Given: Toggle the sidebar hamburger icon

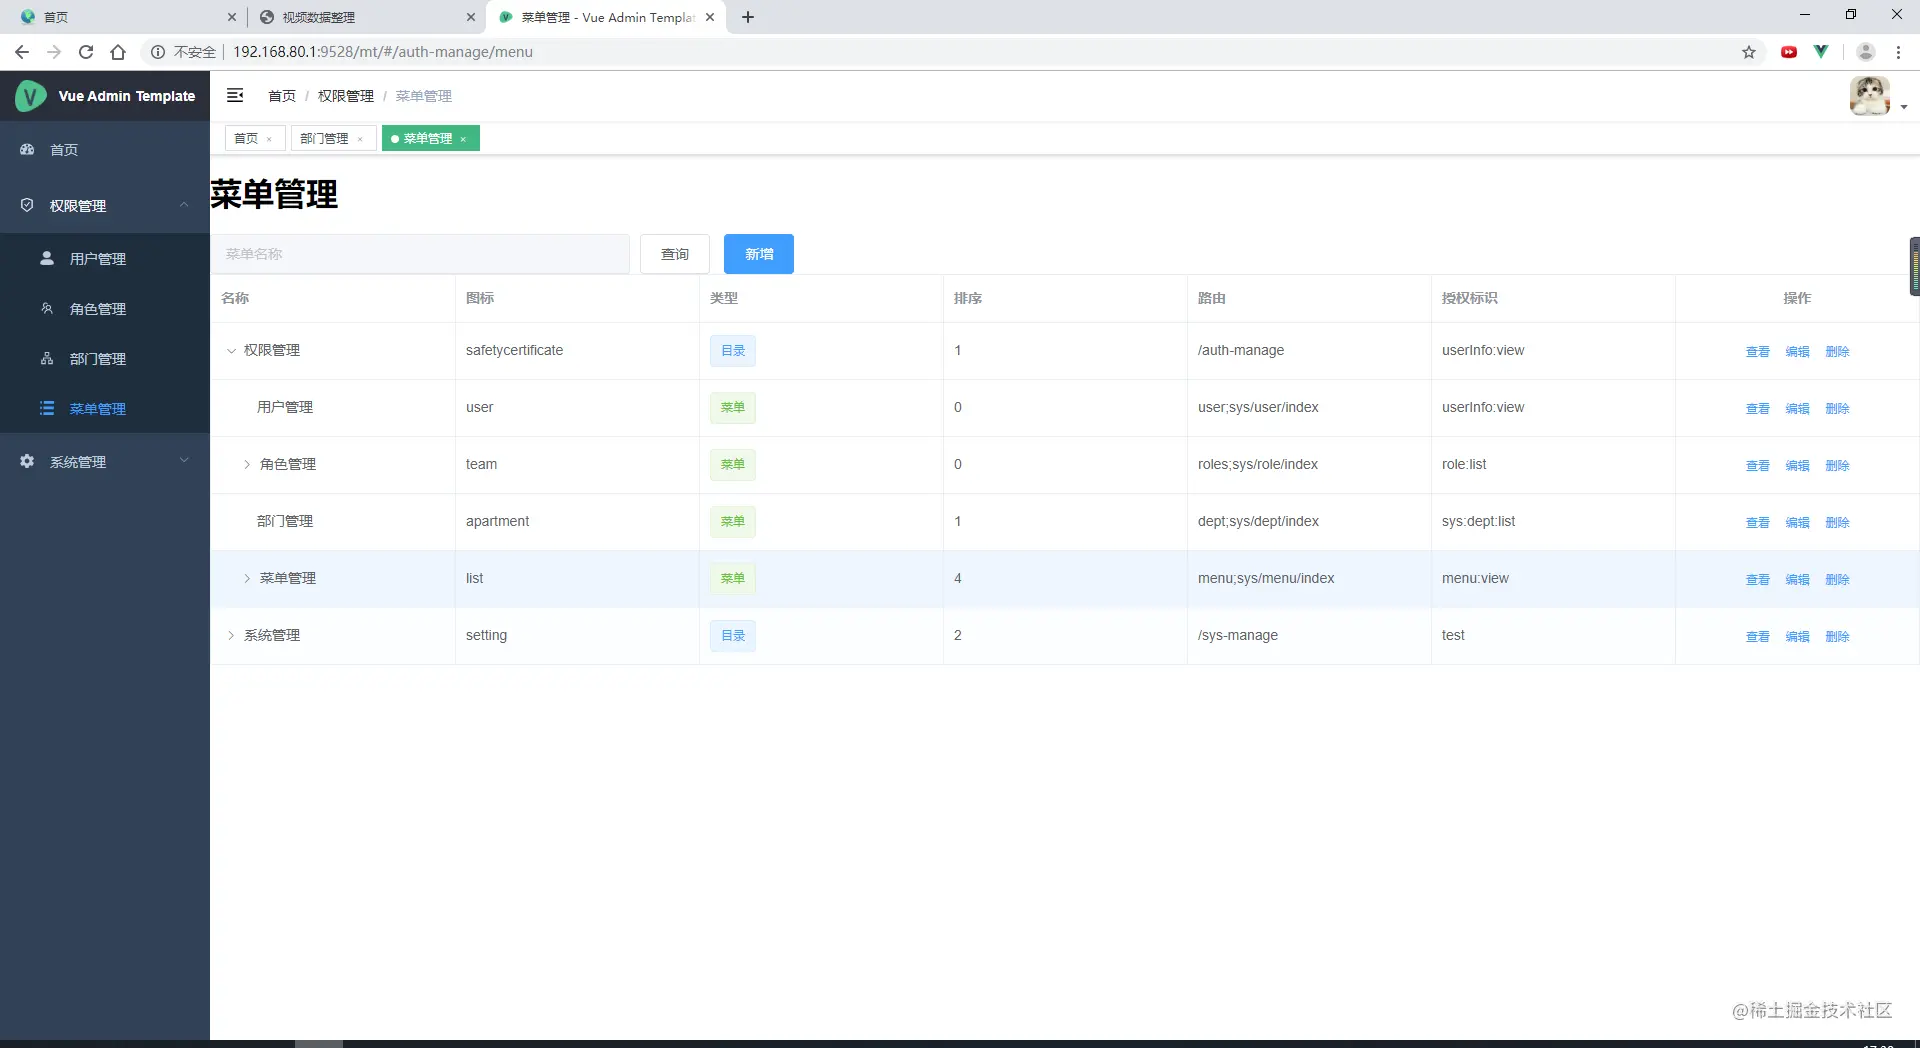Looking at the screenshot, I should point(235,95).
